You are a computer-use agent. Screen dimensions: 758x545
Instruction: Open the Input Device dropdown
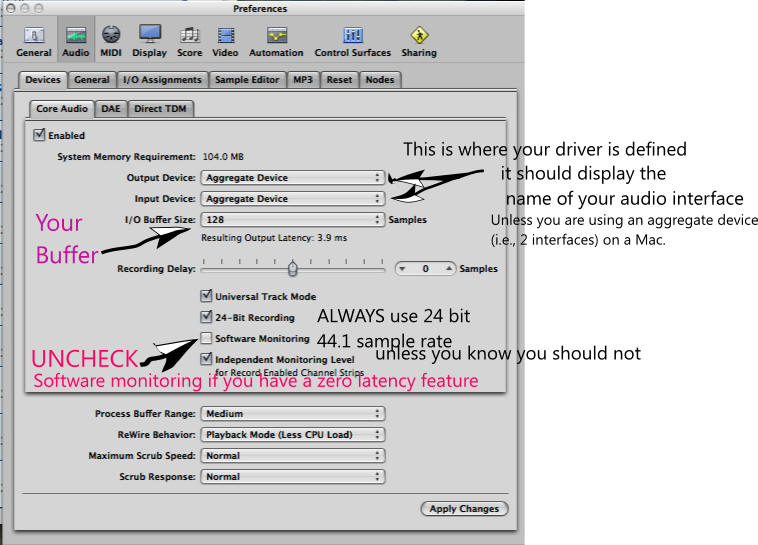coord(293,199)
